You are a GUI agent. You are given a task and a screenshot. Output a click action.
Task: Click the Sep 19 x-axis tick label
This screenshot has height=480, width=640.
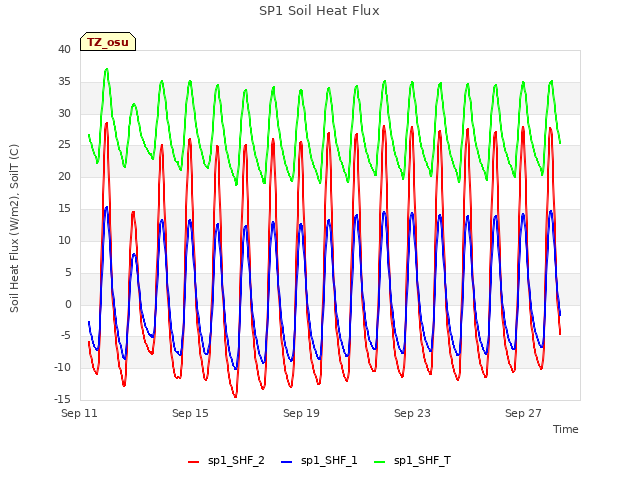[x=301, y=413]
